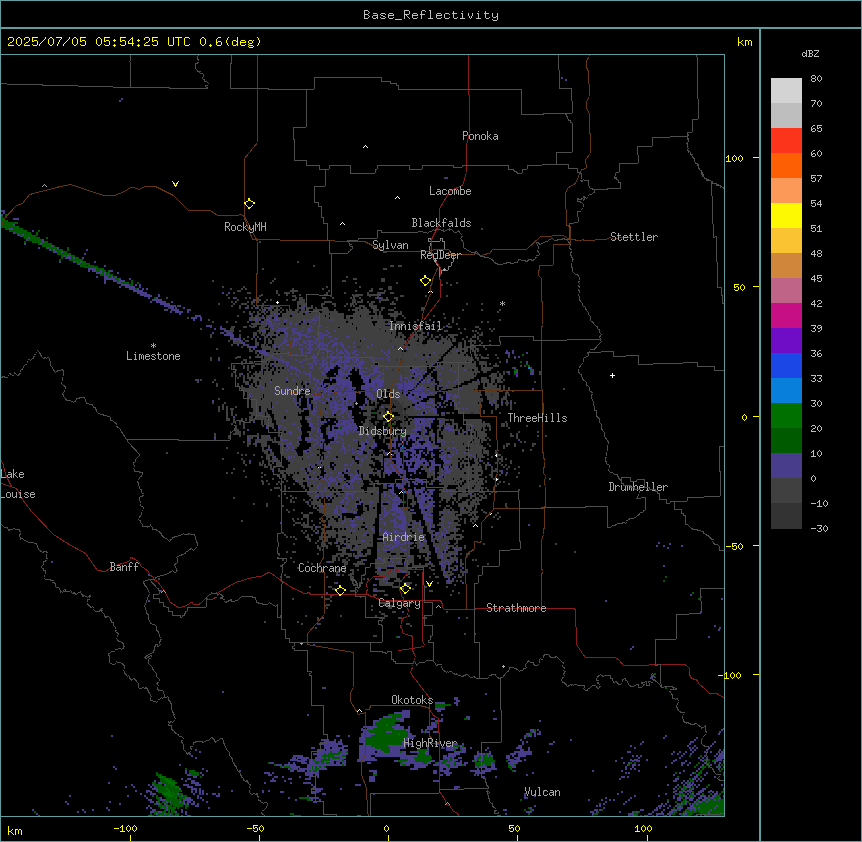Click the Innisfail town label
Image resolution: width=862 pixels, height=842 pixels.
[416, 326]
